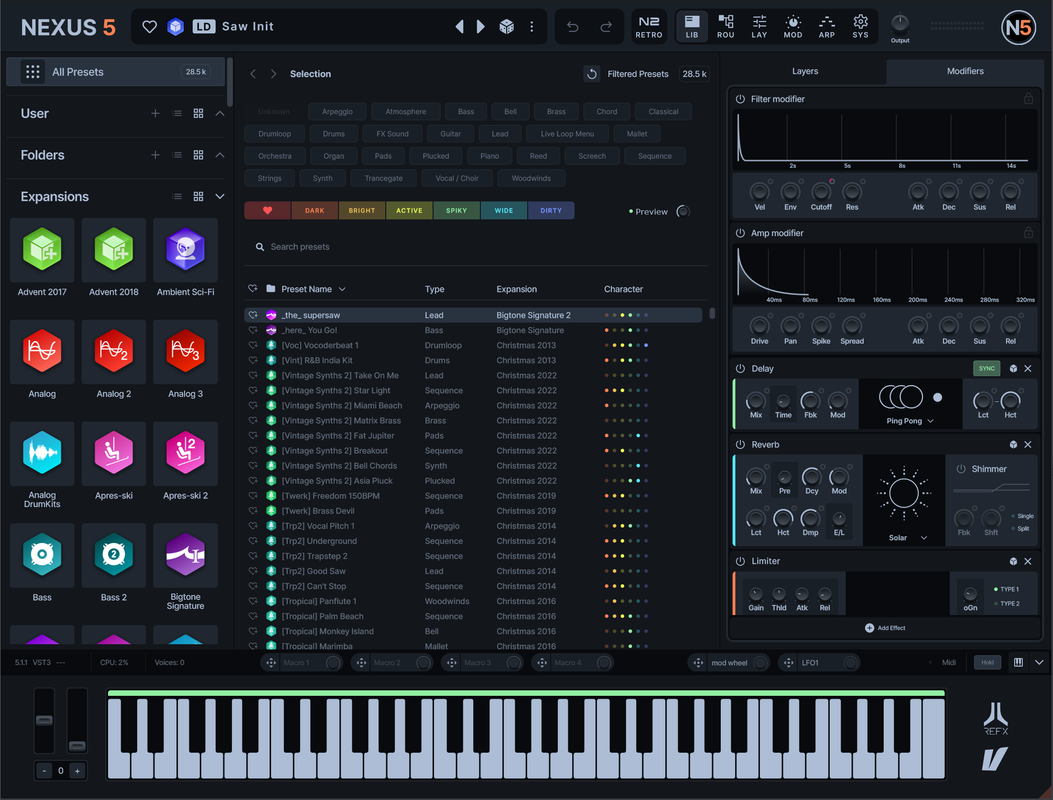
Task: Select All Presets in the library
Action: coord(116,72)
